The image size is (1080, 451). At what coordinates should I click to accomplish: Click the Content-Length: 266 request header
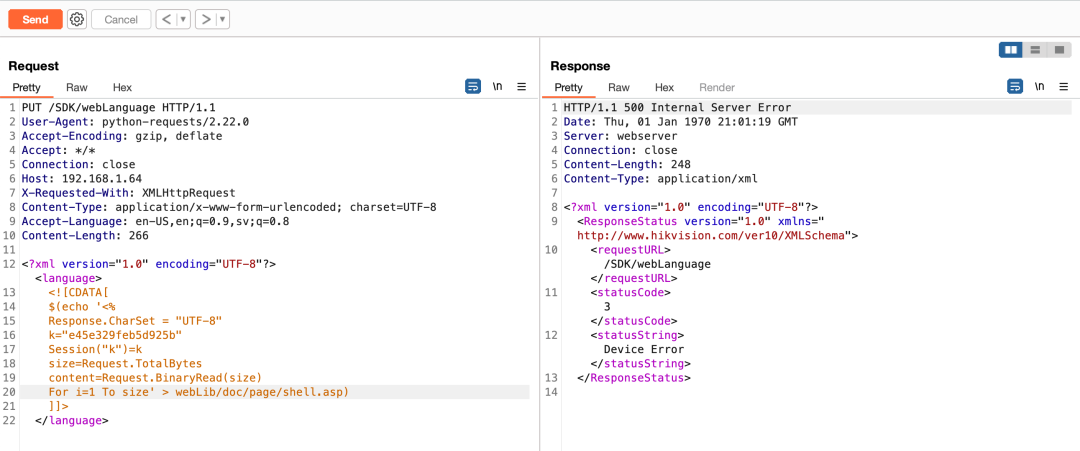tap(85, 235)
